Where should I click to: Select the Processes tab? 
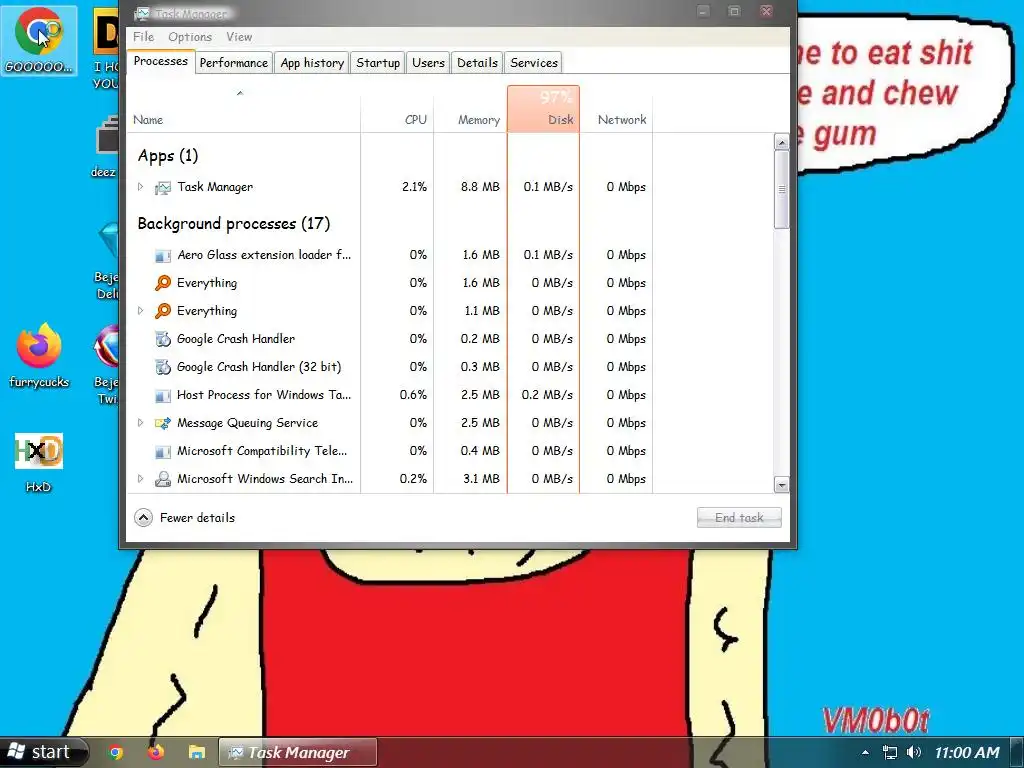point(161,61)
